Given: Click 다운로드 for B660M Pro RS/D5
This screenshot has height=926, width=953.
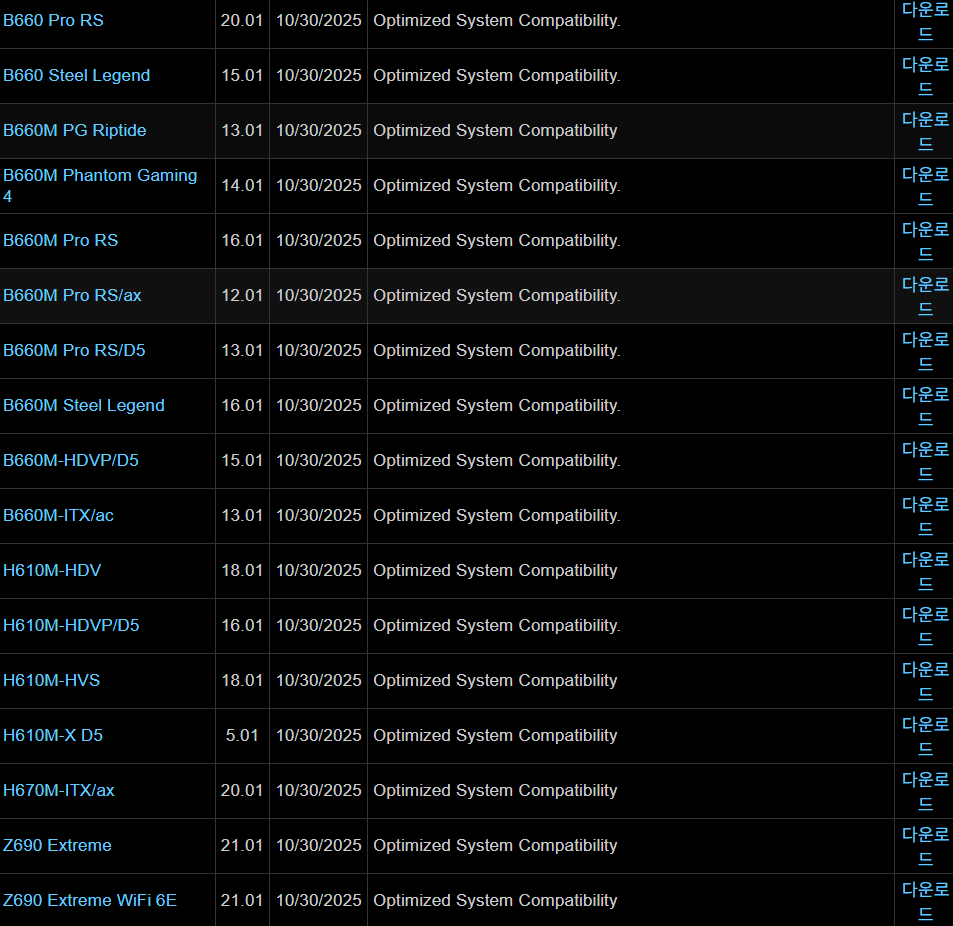Looking at the screenshot, I should [x=925, y=351].
